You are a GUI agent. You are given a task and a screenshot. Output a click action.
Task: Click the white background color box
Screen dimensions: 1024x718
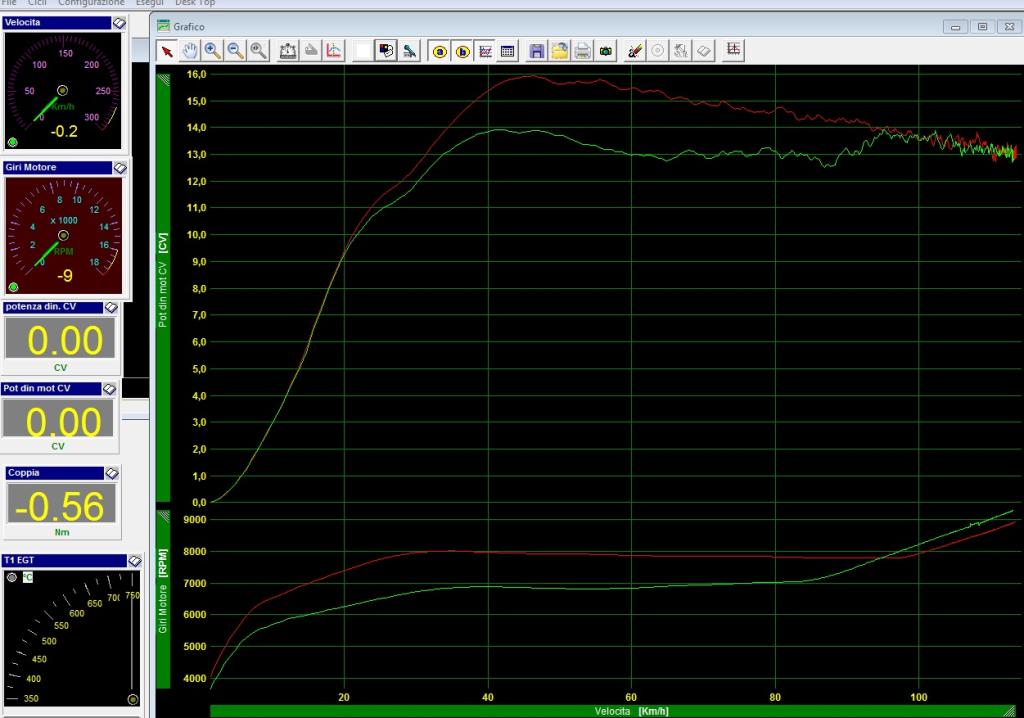pos(362,51)
